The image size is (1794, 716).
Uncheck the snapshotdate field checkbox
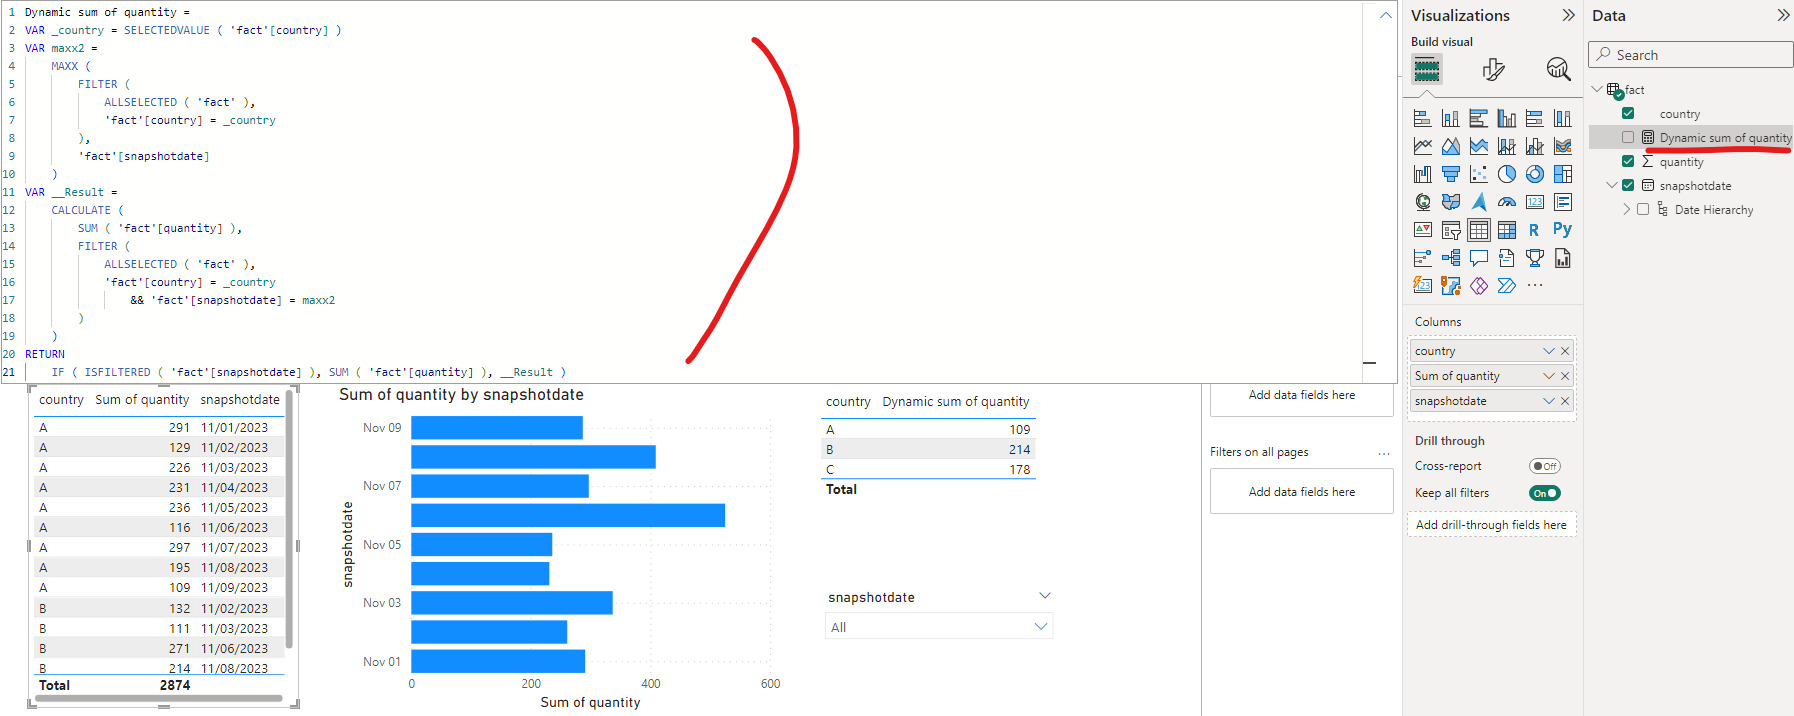[x=1628, y=185]
